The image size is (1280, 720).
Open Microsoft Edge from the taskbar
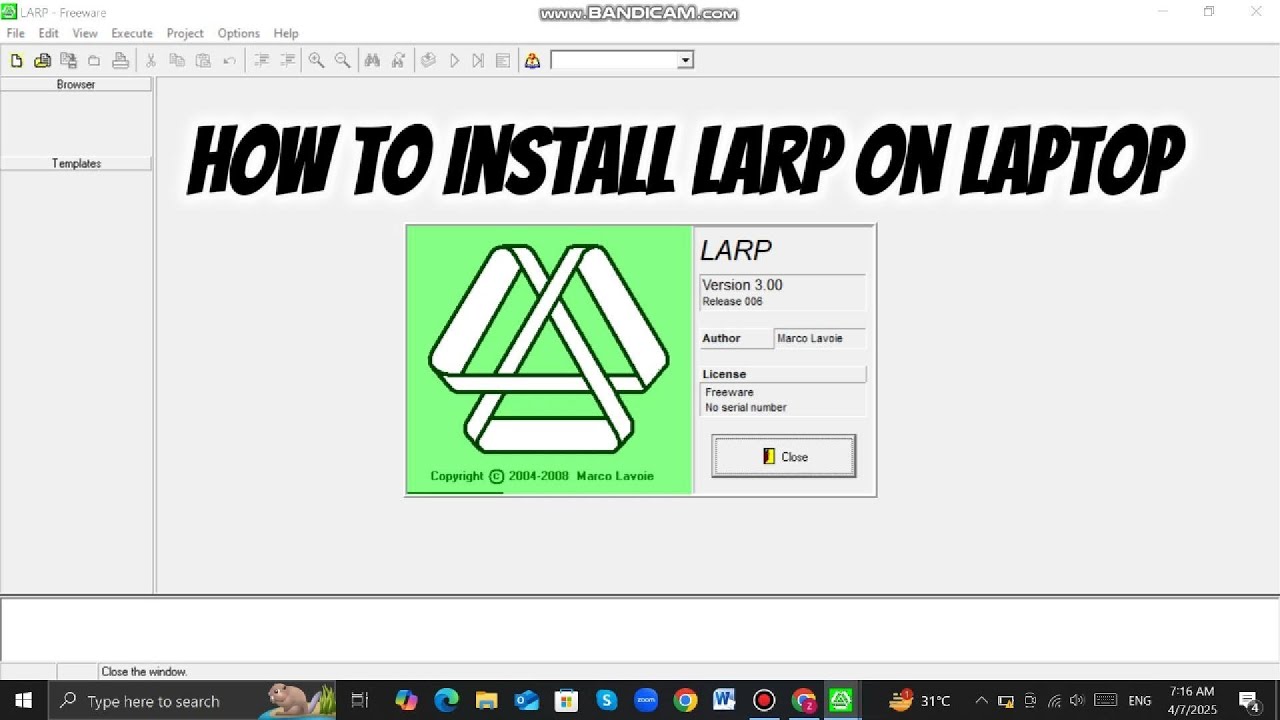tap(446, 701)
